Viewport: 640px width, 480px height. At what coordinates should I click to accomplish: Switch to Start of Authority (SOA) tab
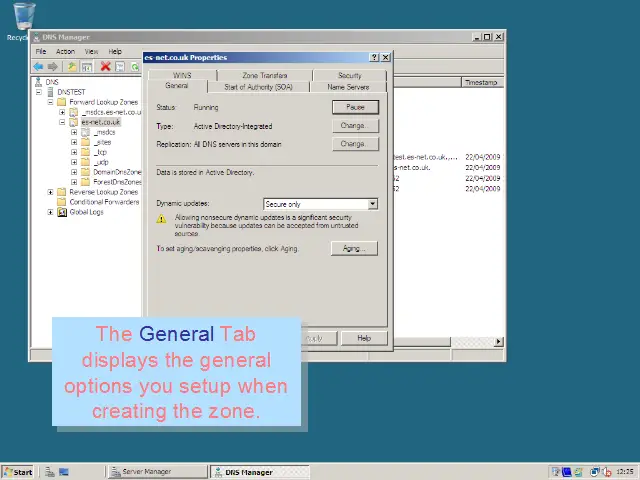258,87
